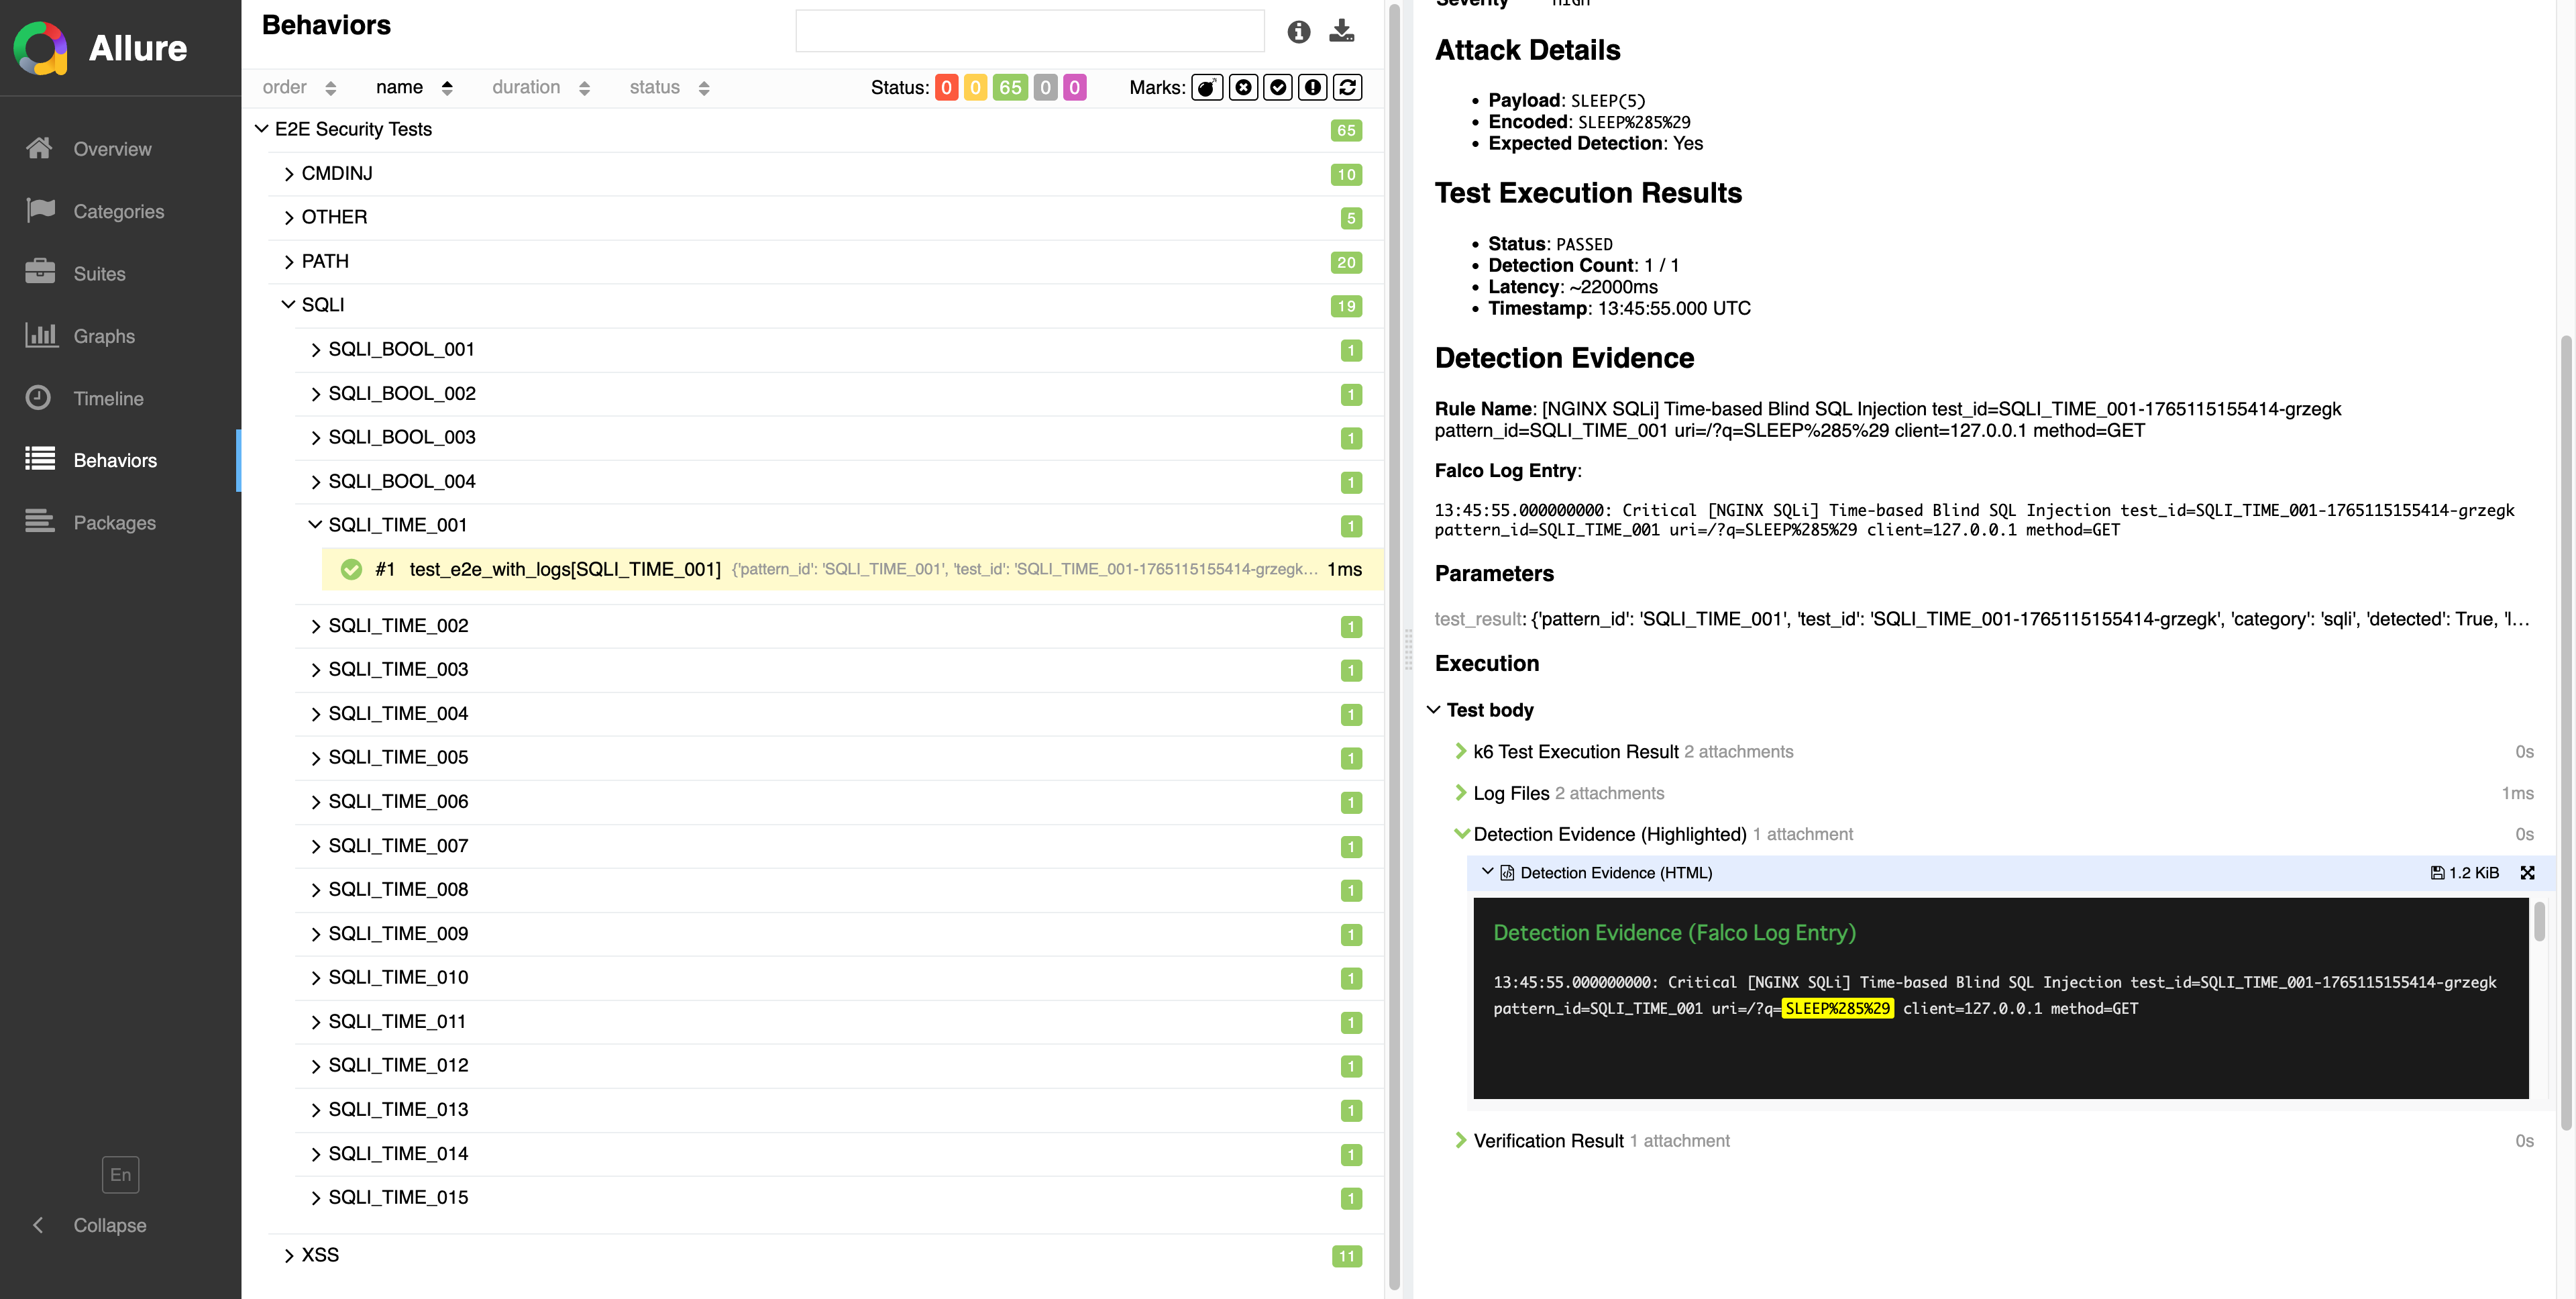Toggle the flaky bomb mark filter

(1207, 88)
